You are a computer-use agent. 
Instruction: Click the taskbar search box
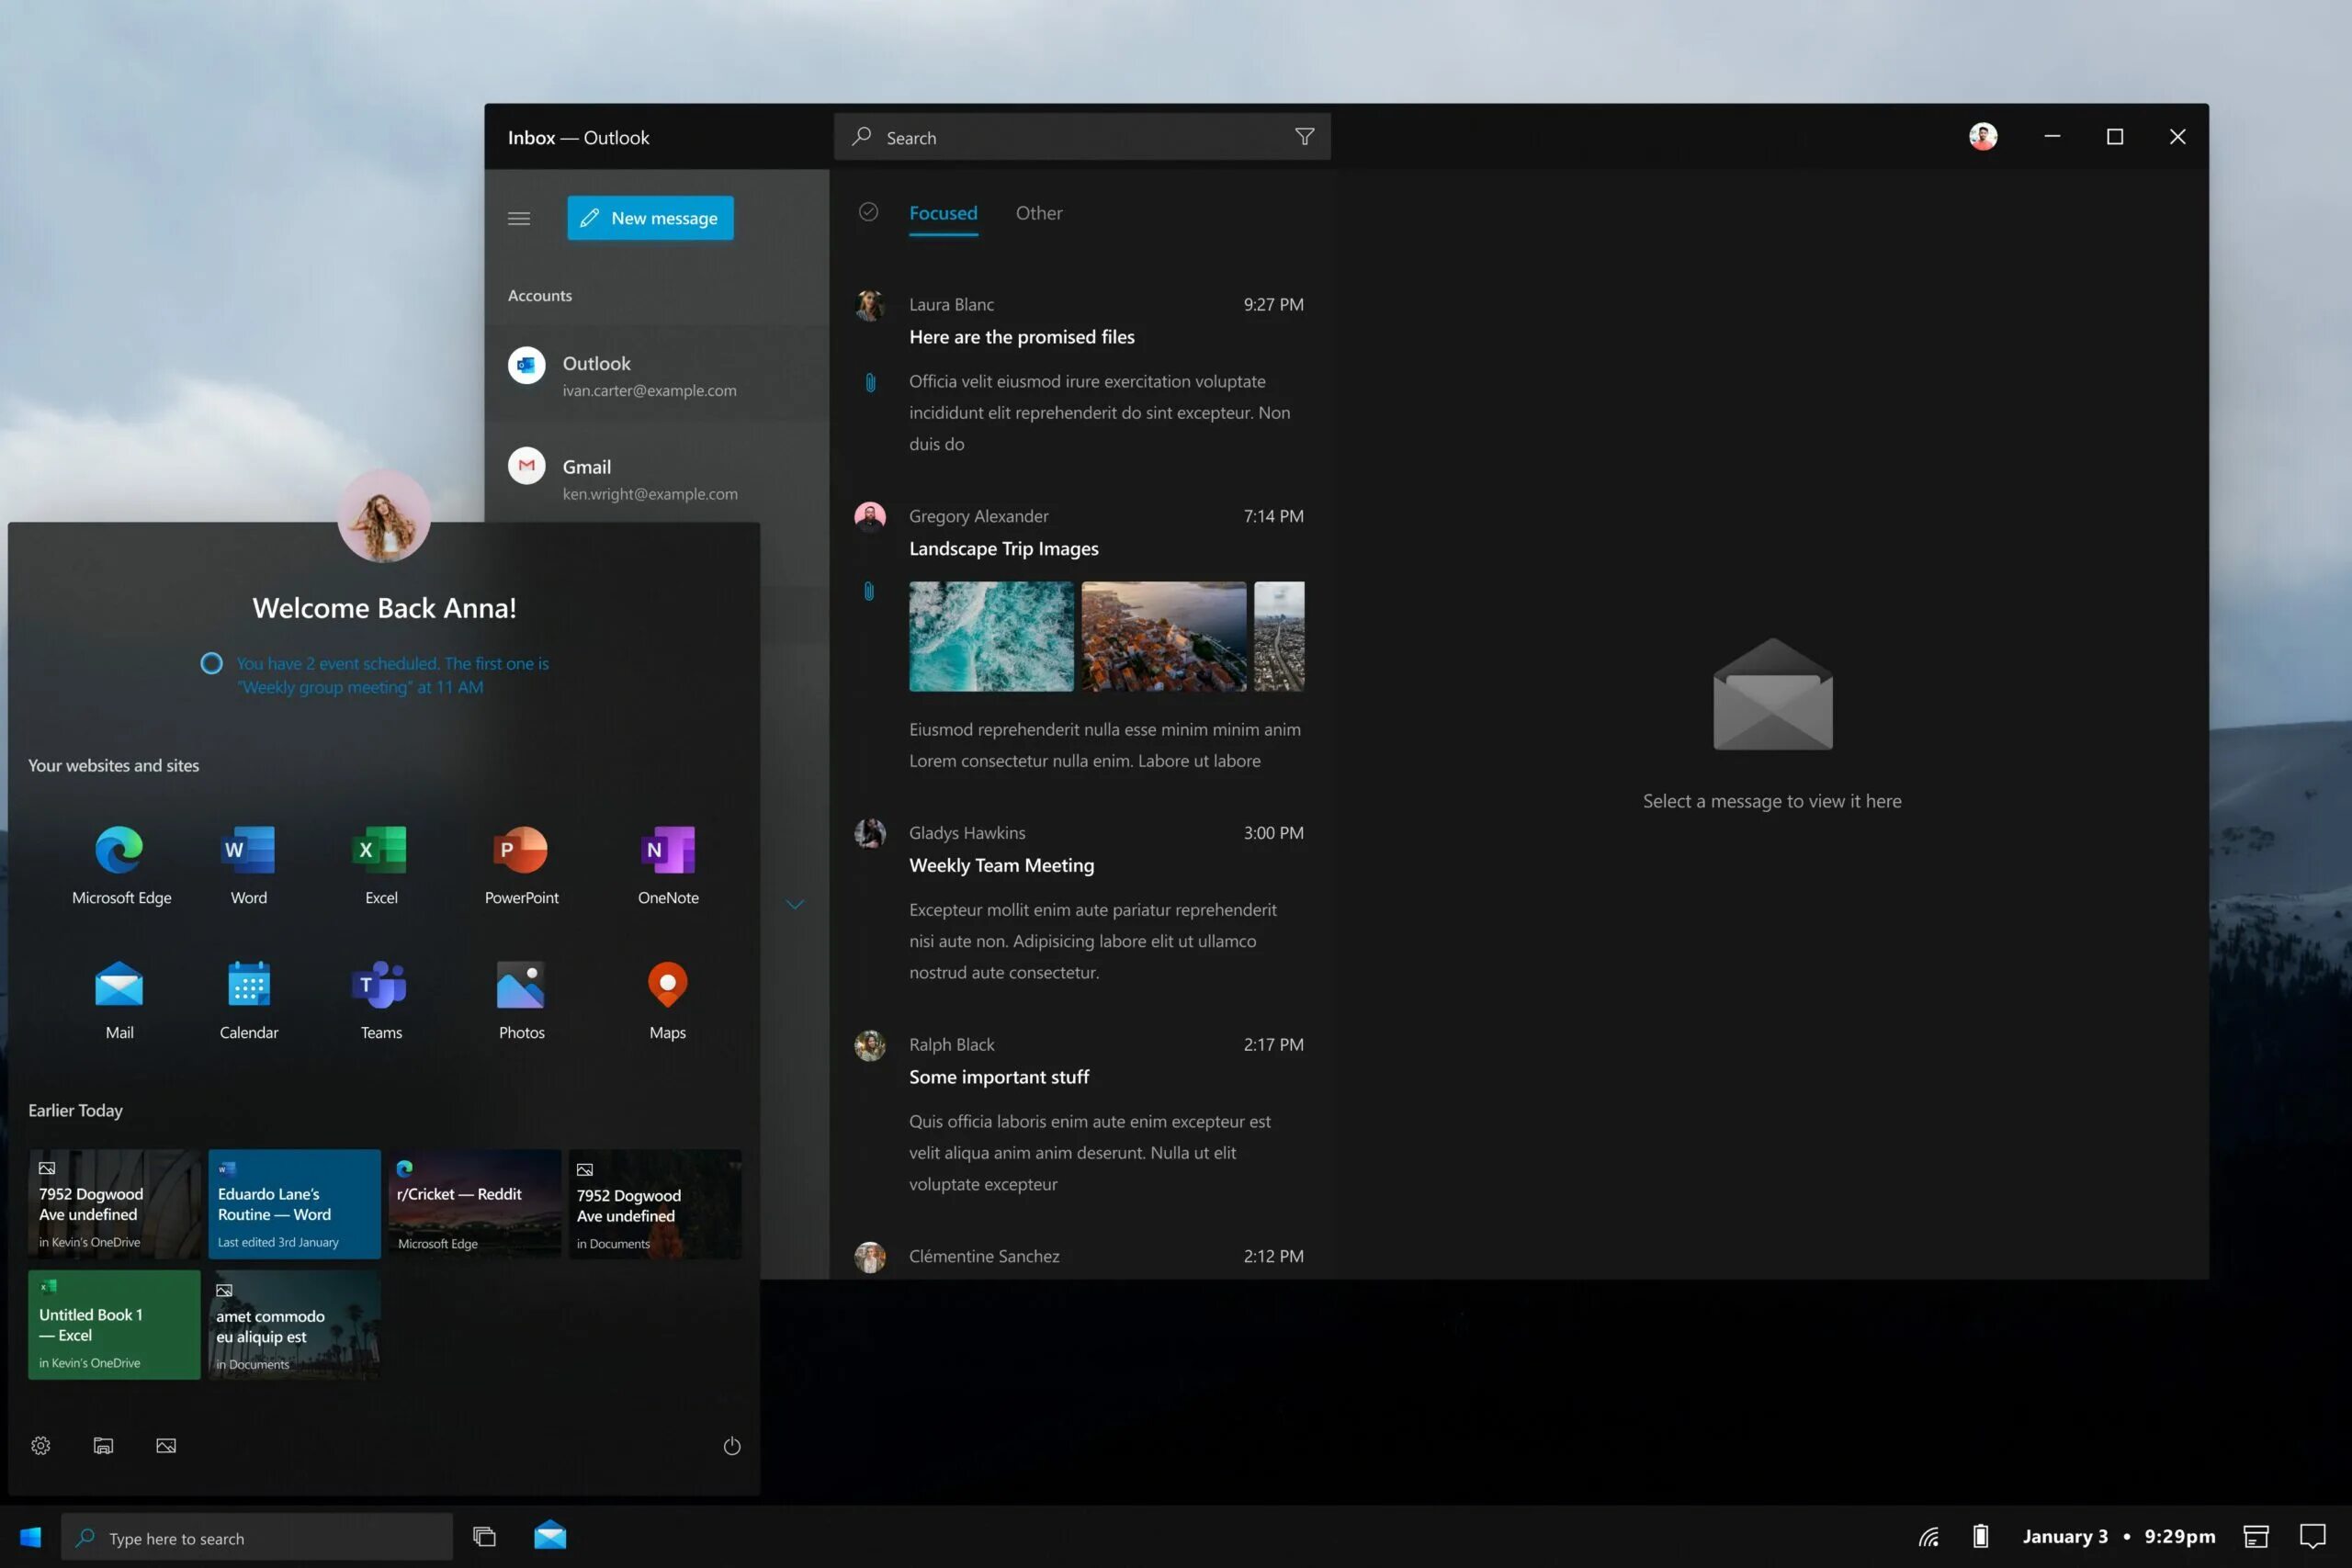256,1538
